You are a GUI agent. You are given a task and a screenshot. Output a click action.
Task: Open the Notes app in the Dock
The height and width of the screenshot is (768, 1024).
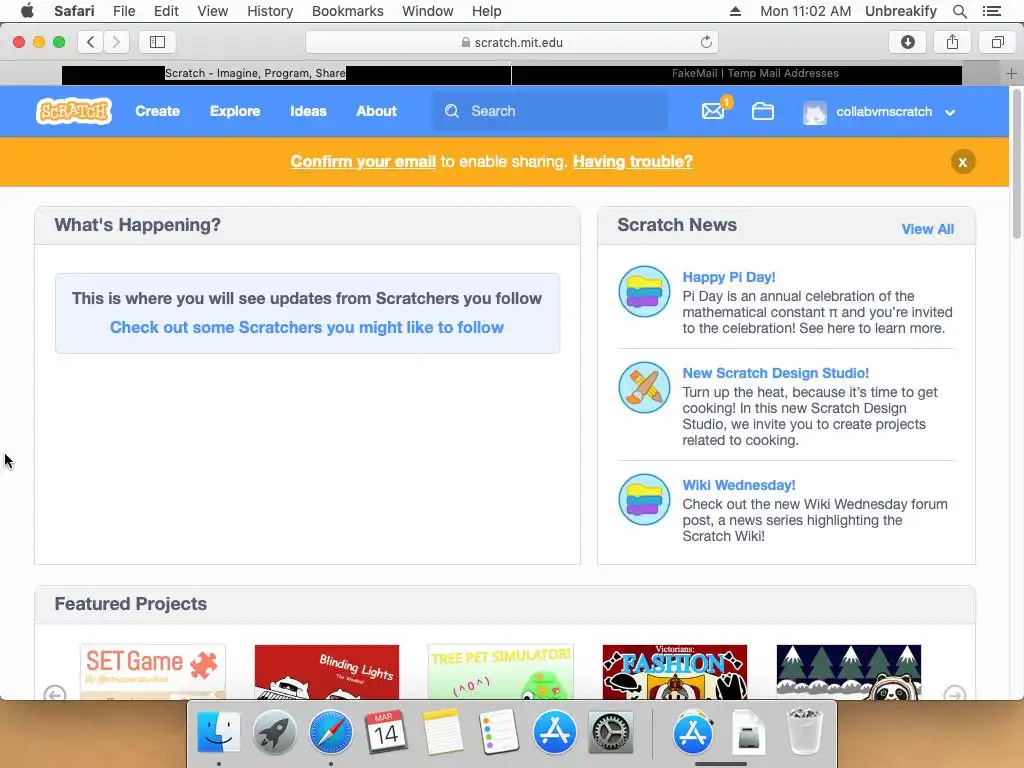(442, 732)
